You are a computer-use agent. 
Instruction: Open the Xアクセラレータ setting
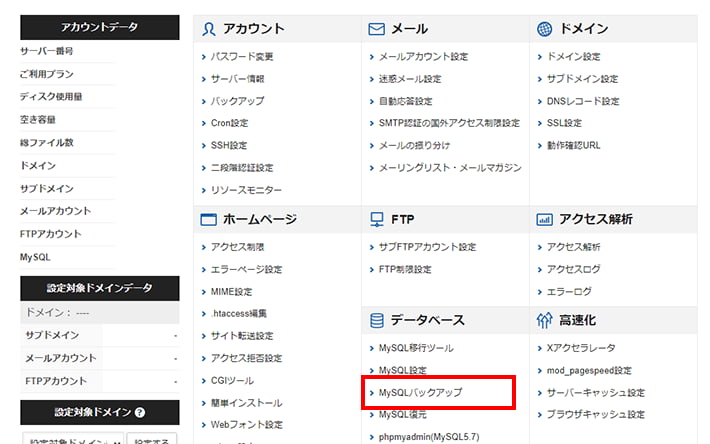pyautogui.click(x=582, y=348)
